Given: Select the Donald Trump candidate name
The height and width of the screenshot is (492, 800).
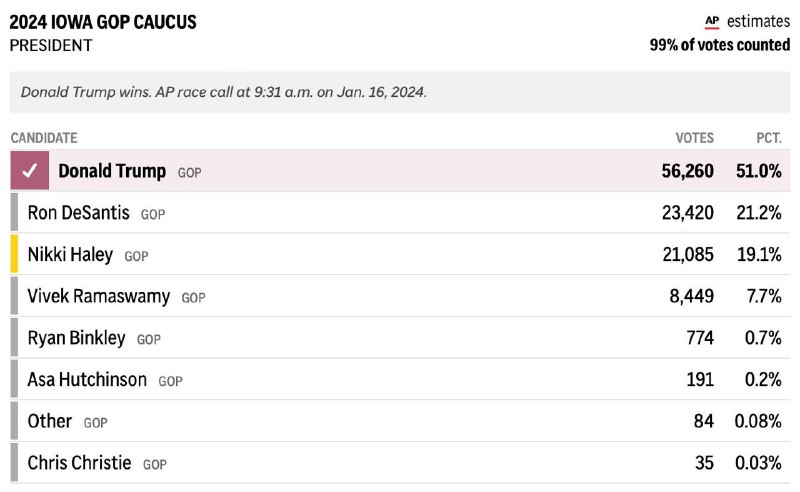Looking at the screenshot, I should coord(112,171).
